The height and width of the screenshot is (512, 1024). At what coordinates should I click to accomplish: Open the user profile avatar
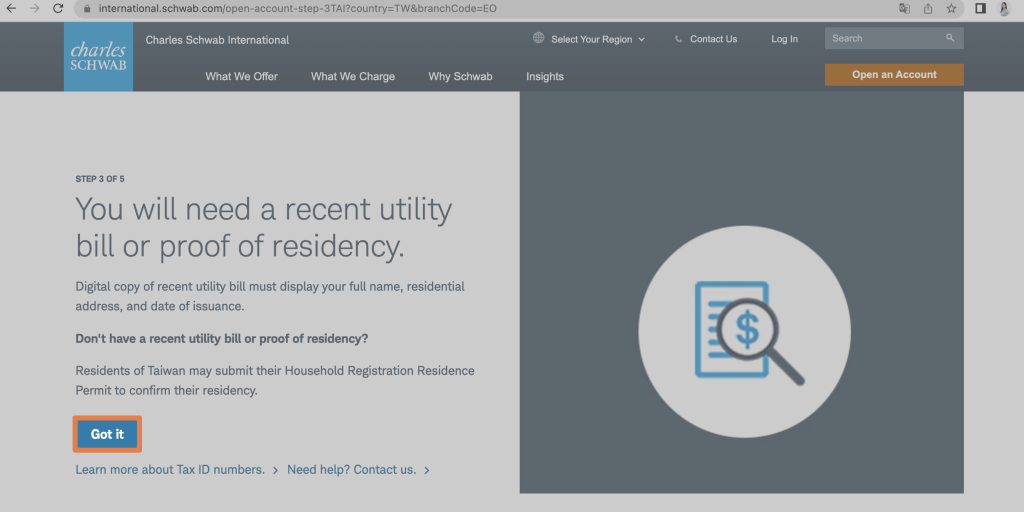point(1004,8)
